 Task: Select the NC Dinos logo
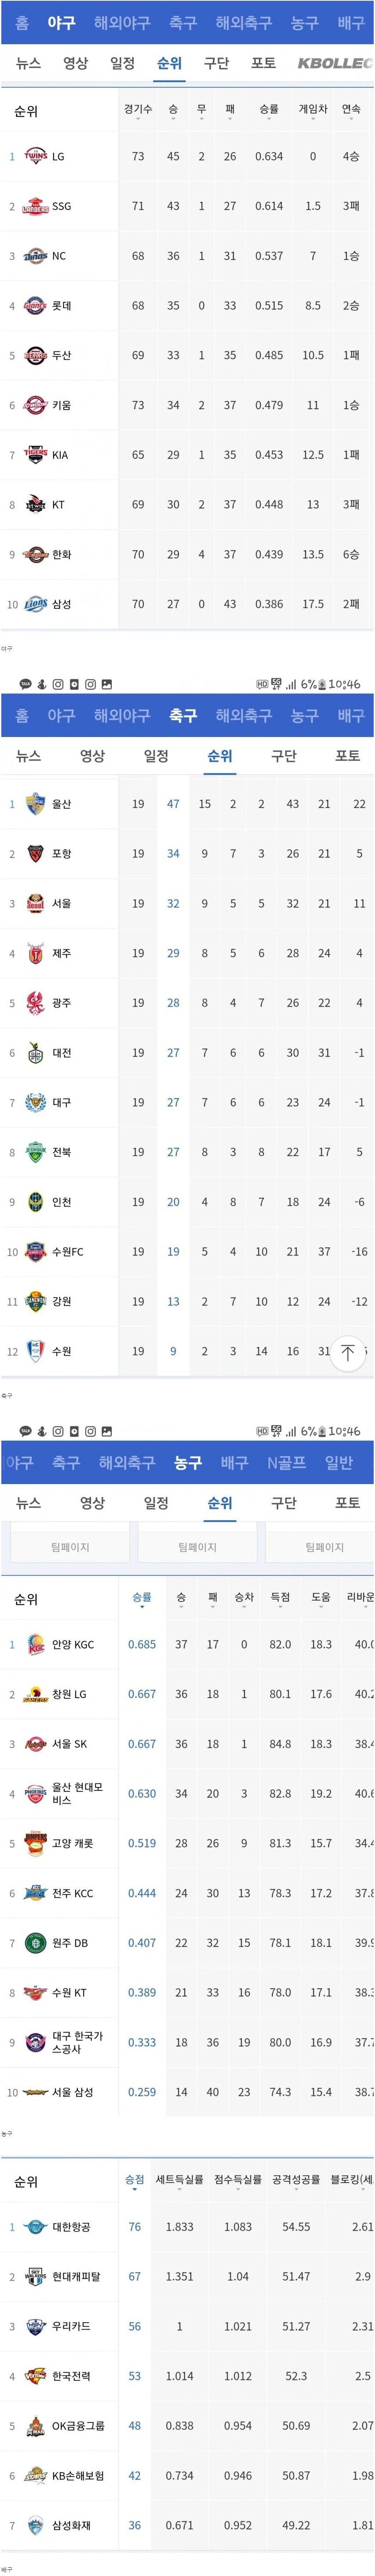(x=35, y=256)
